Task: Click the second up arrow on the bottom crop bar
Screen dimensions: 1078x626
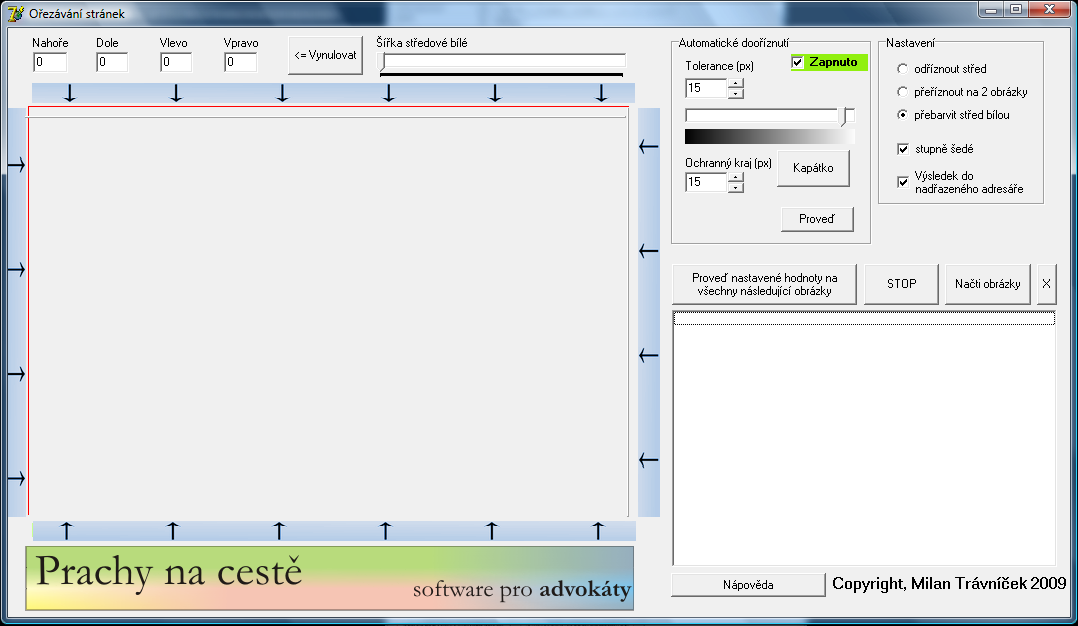Action: pos(173,530)
